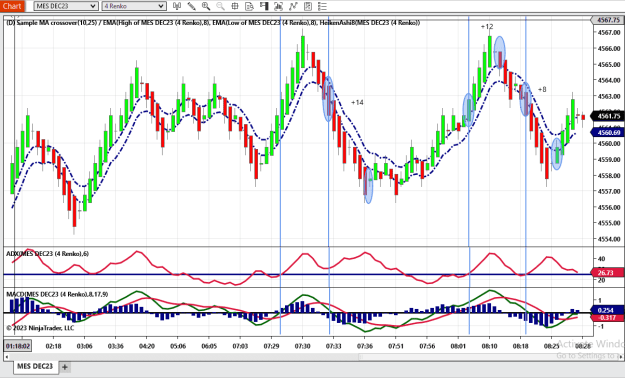
Task: Open the Data Box icon
Action: point(250,6)
